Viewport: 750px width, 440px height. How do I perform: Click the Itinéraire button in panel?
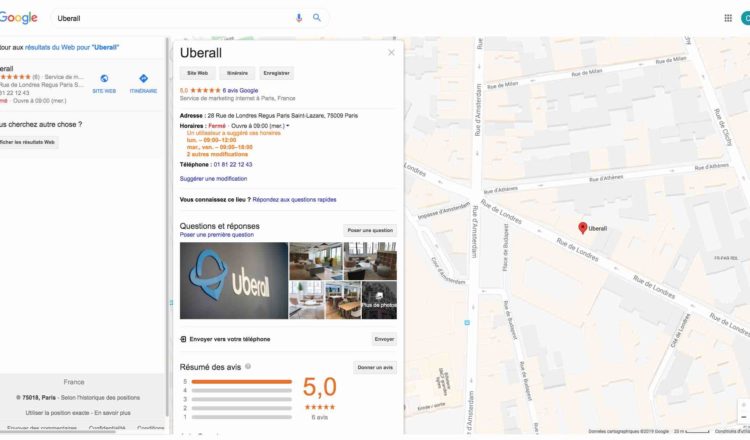pos(237,73)
